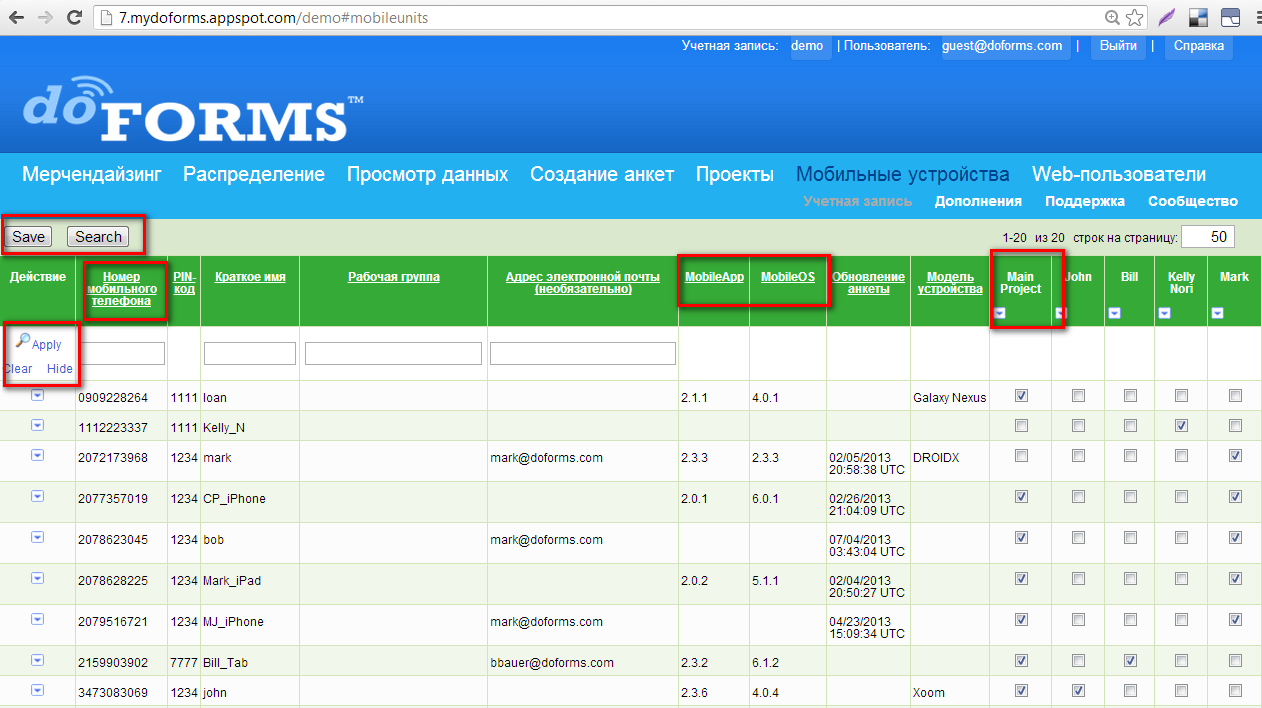The width and height of the screenshot is (1262, 708).
Task: Open the Main Project column dropdown arrow
Action: coord(1000,313)
